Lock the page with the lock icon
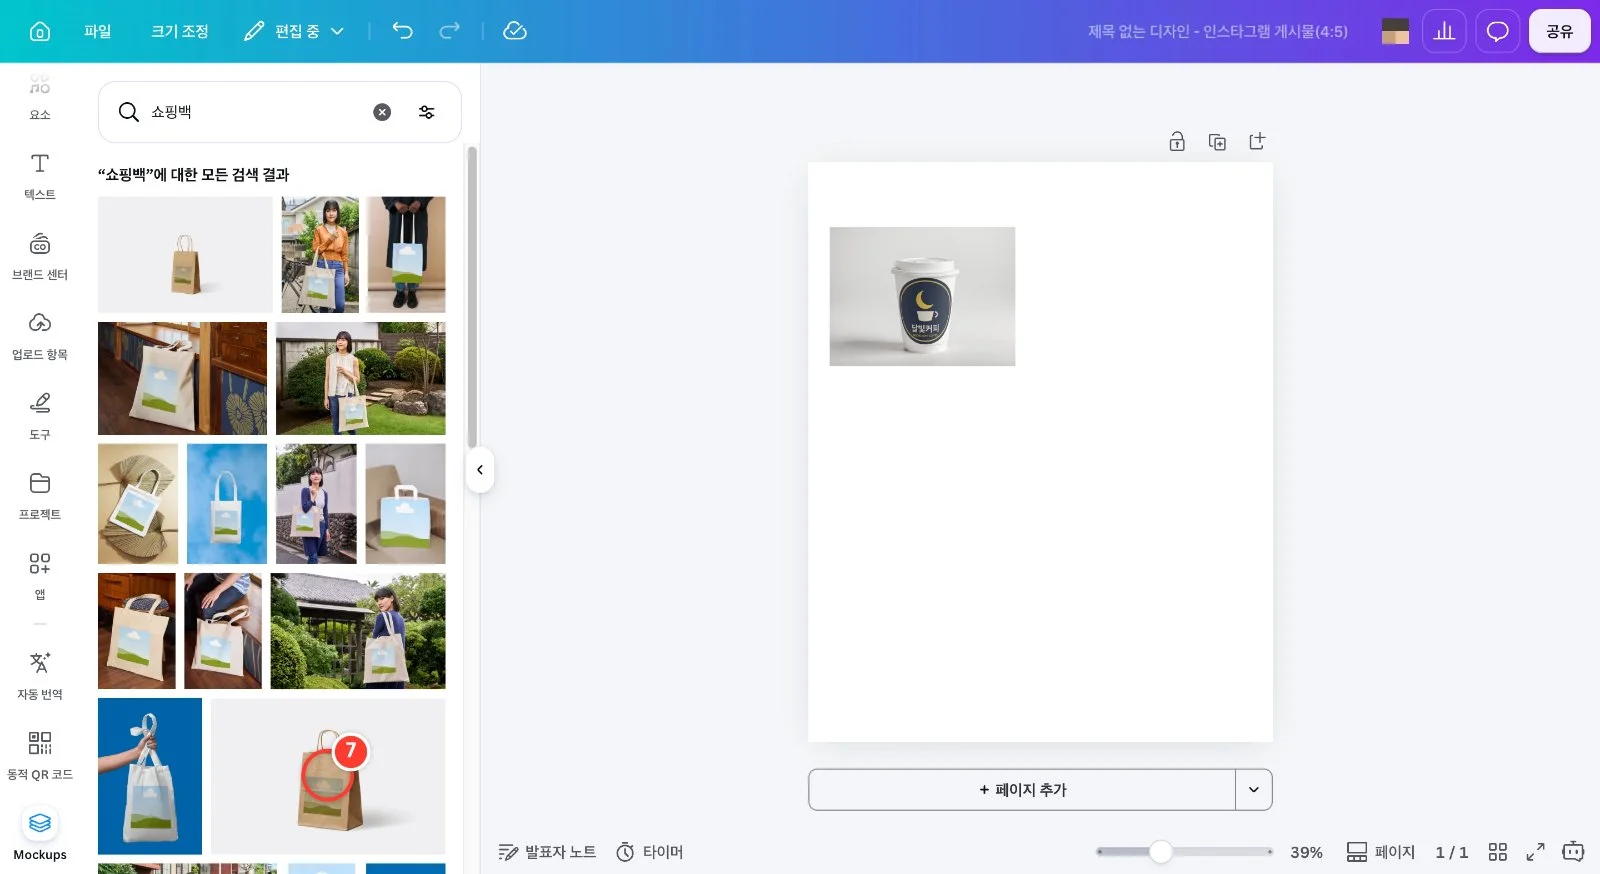1600x874 pixels. (1177, 142)
